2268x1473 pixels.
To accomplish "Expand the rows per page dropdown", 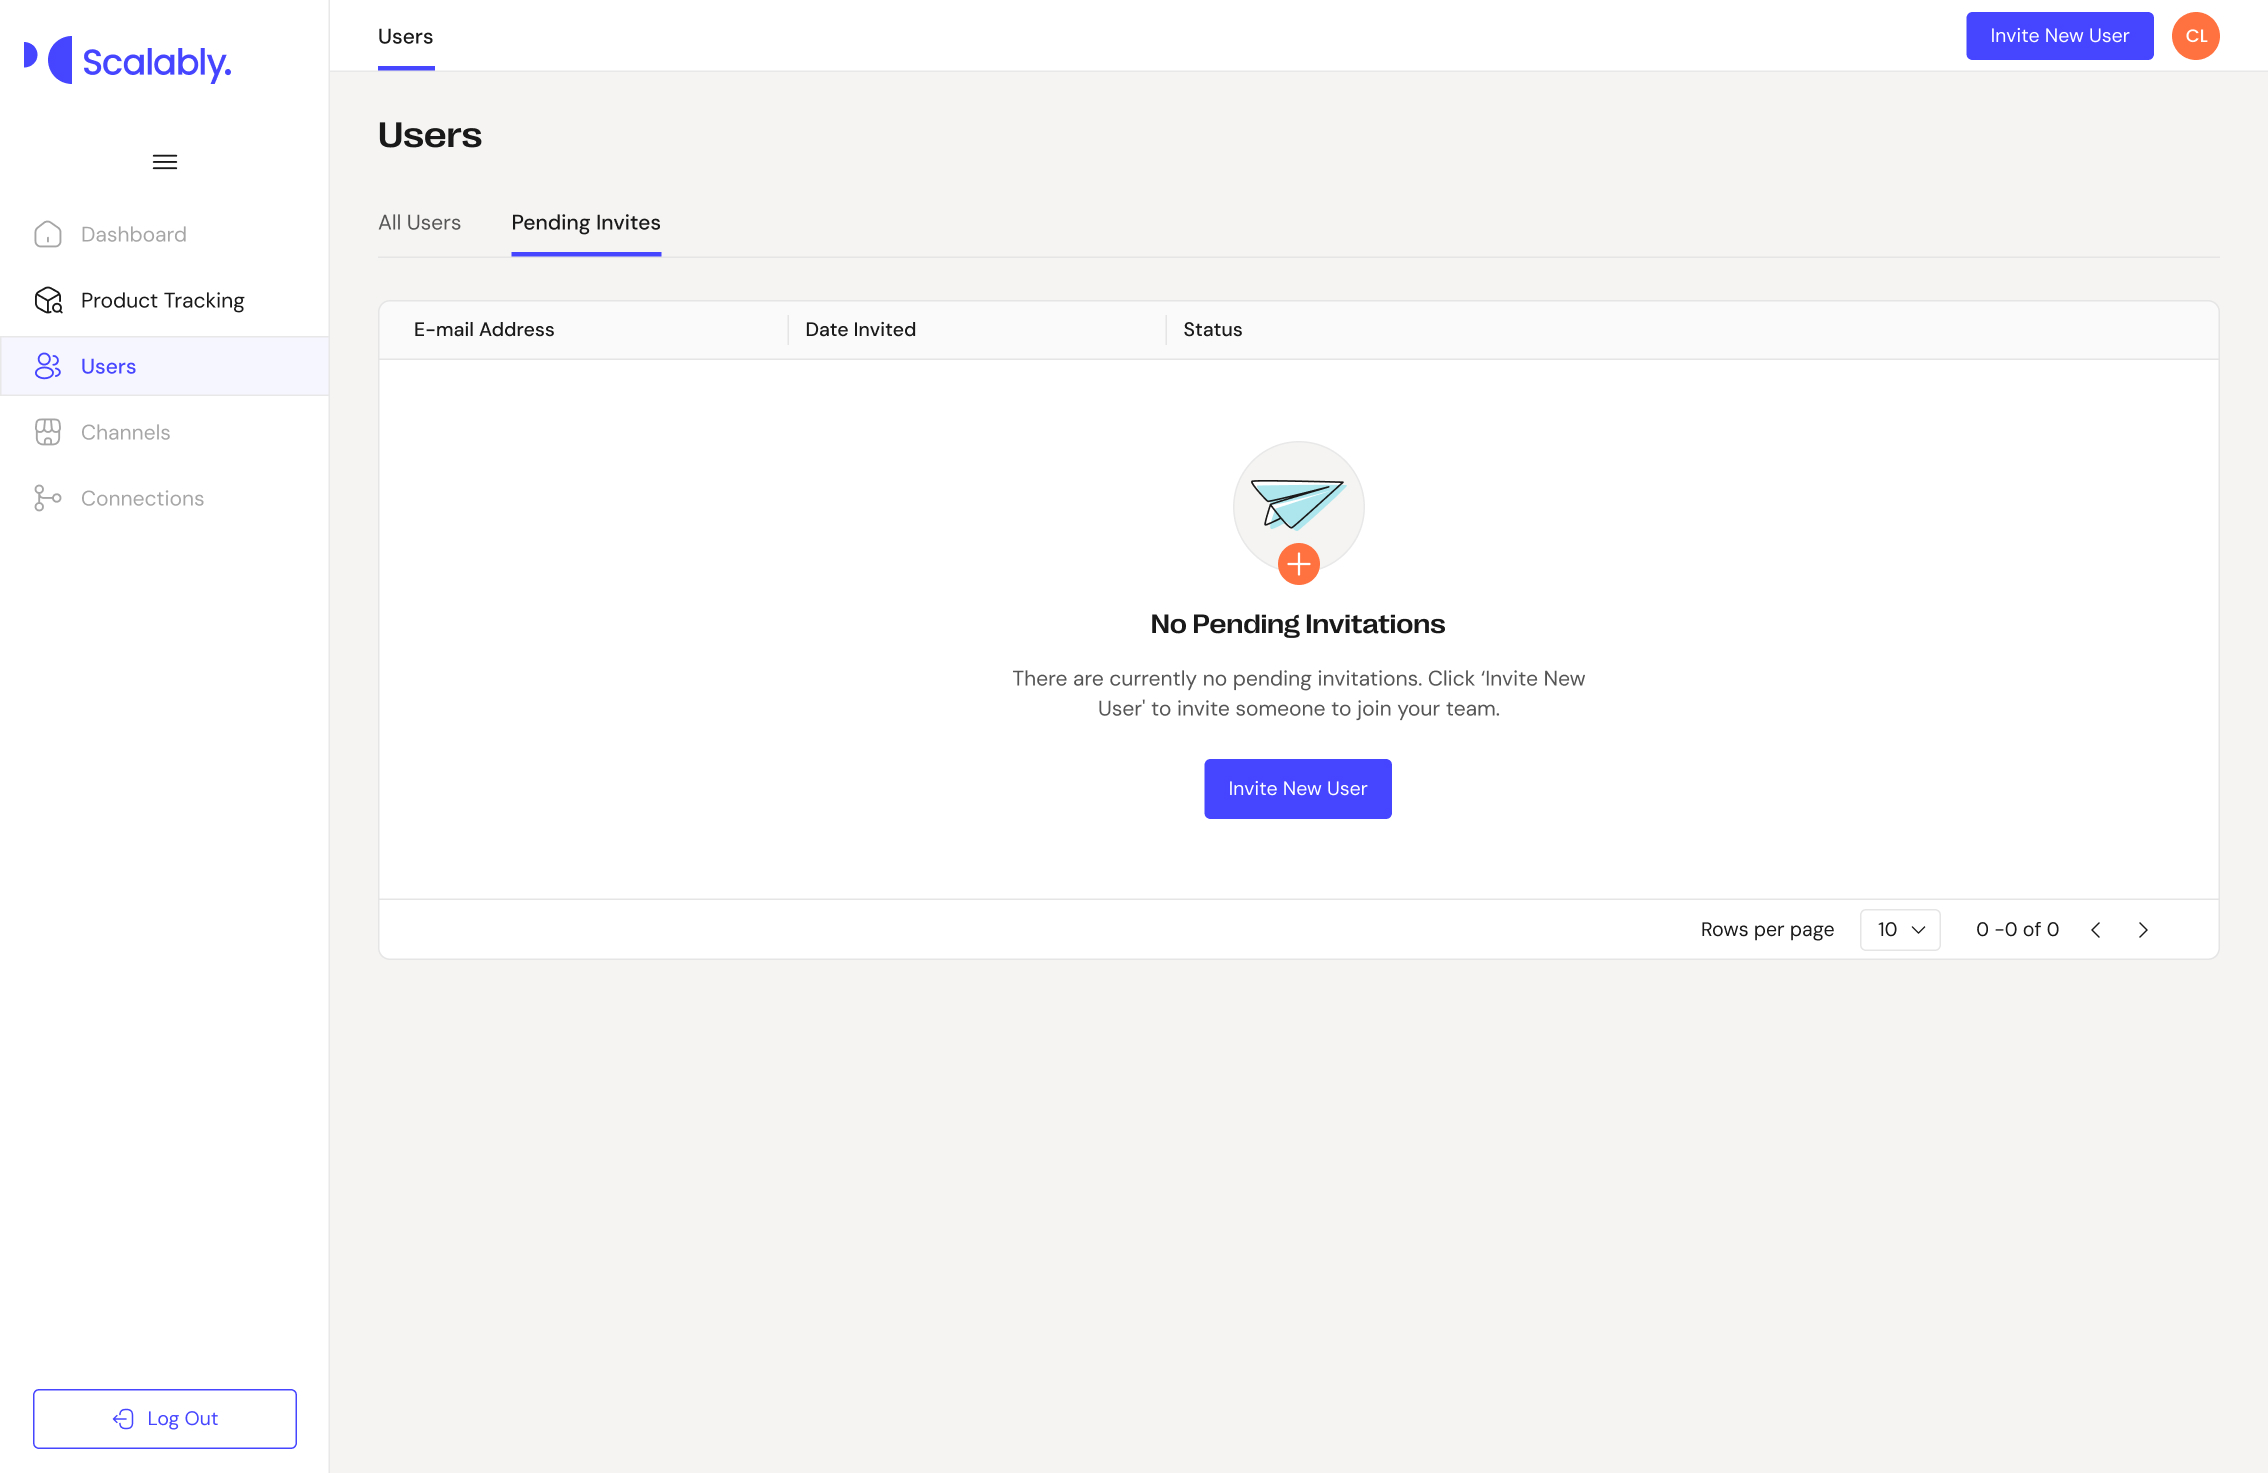I will 1899,929.
